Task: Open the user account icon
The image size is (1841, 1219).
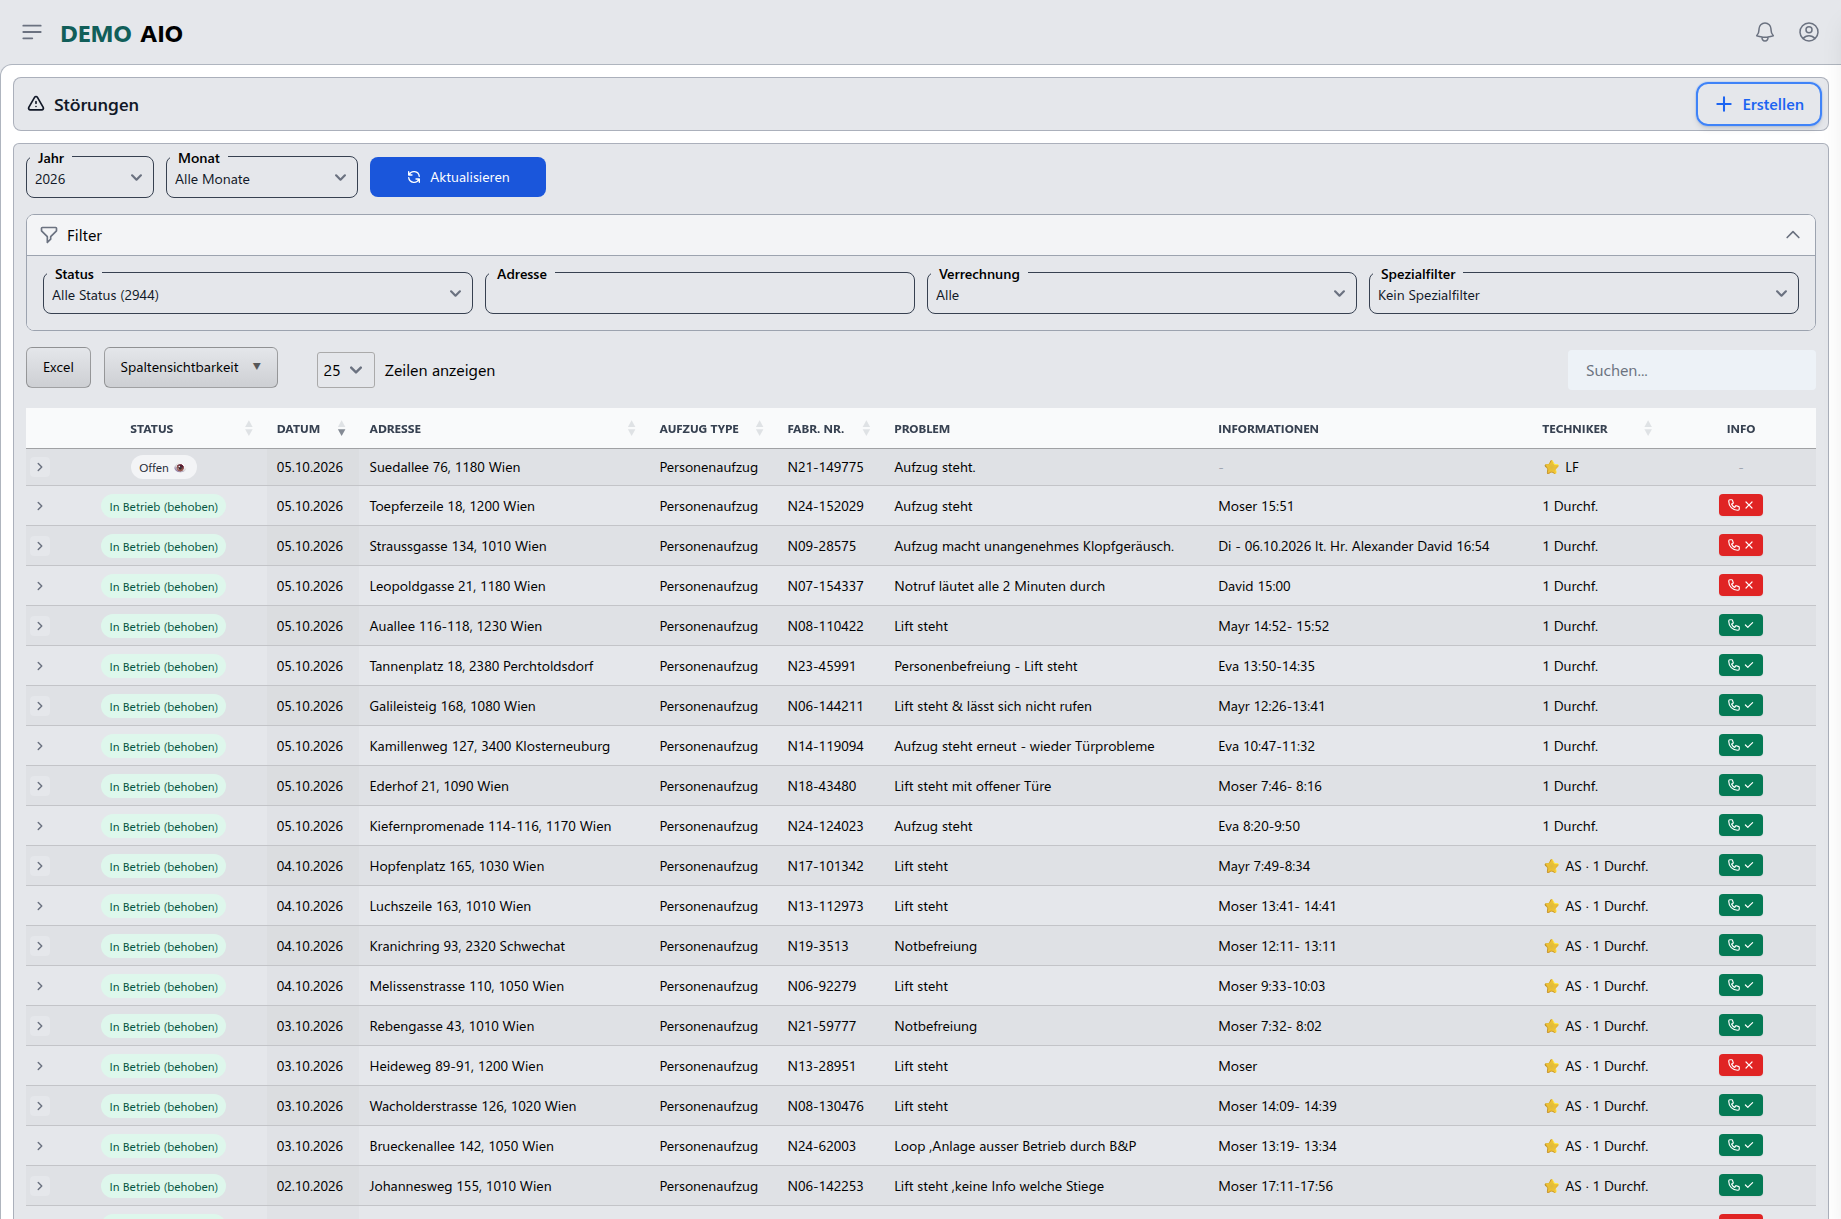Action: coord(1809,32)
